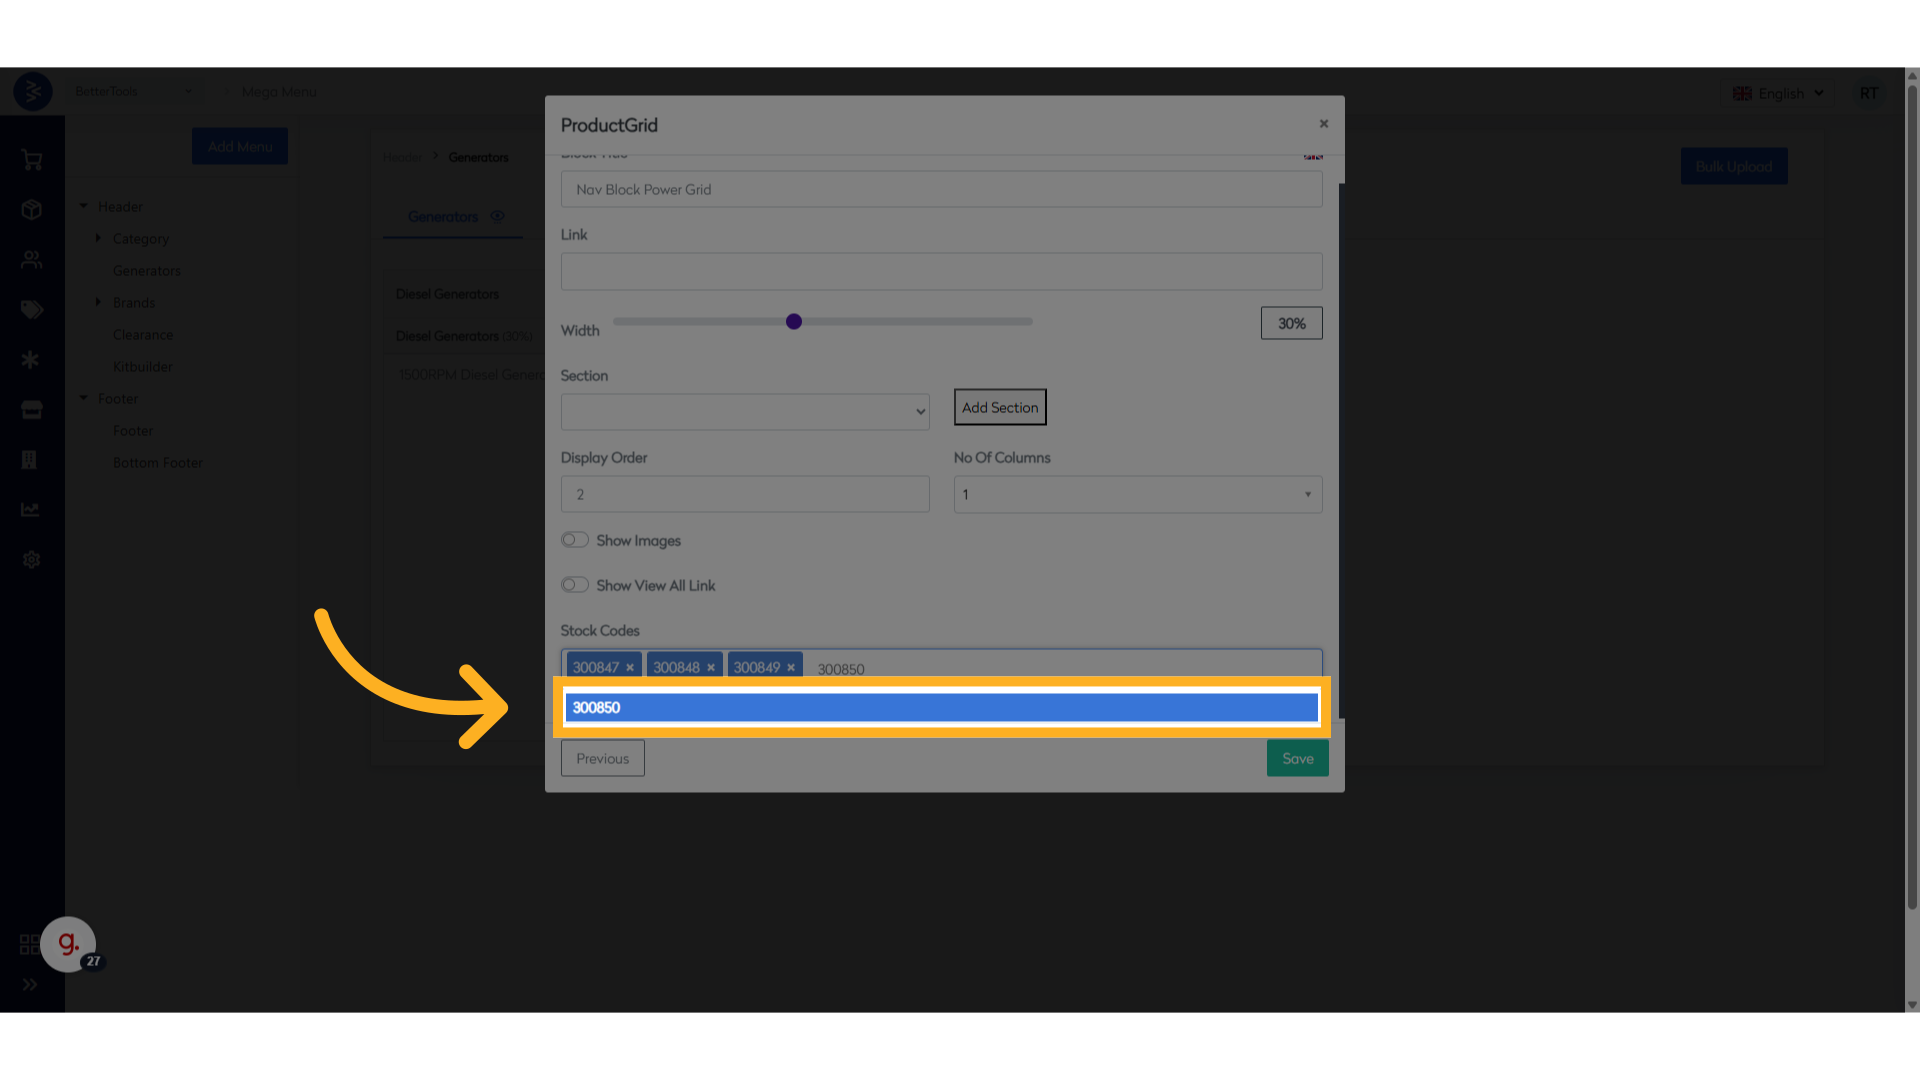This screenshot has width=1920, height=1080.
Task: Enable the Show Images toggle
Action: [x=574, y=540]
